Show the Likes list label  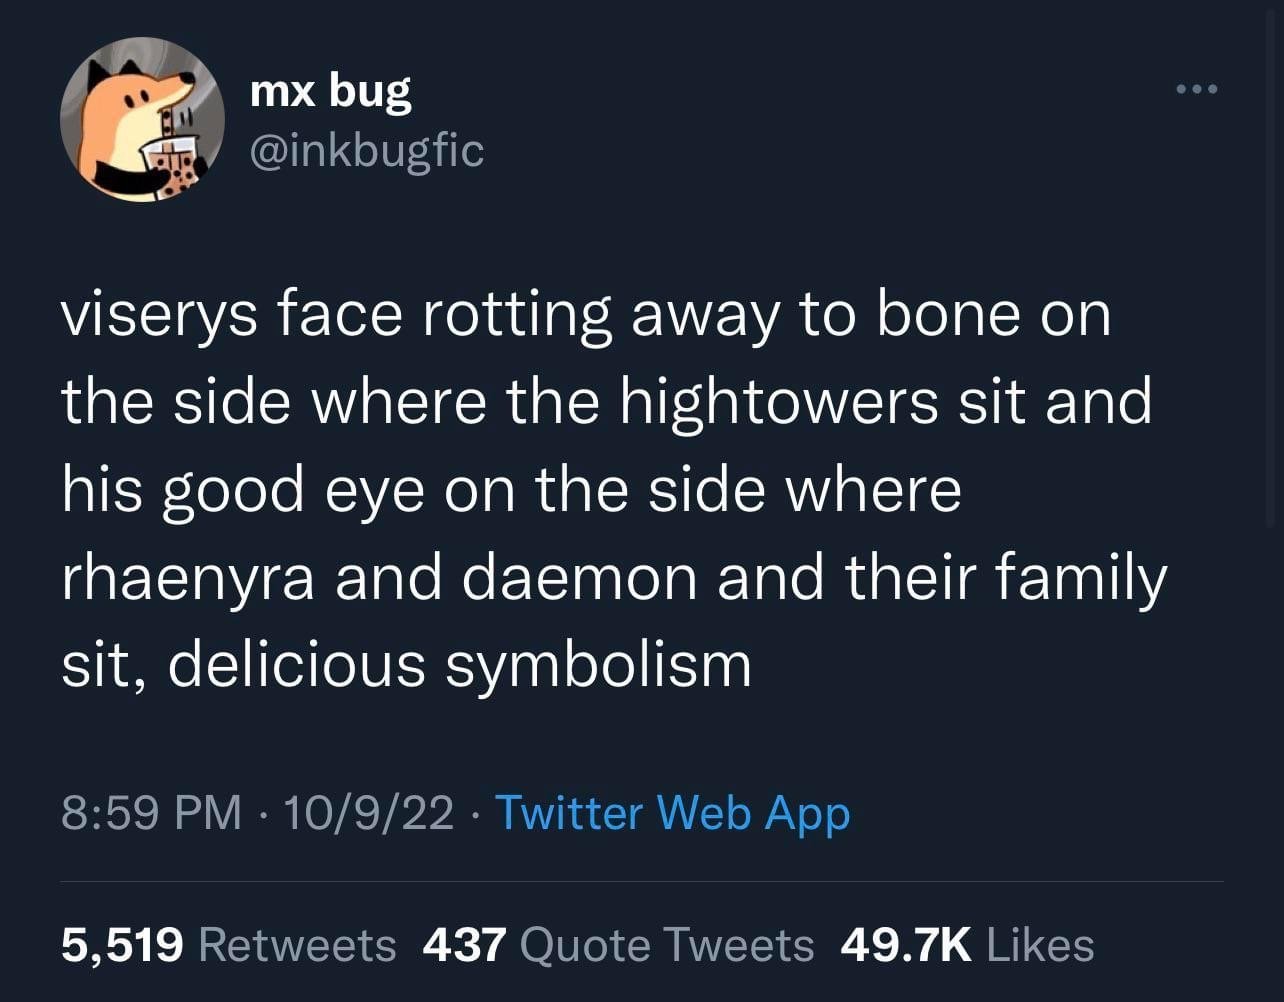pos(1040,945)
